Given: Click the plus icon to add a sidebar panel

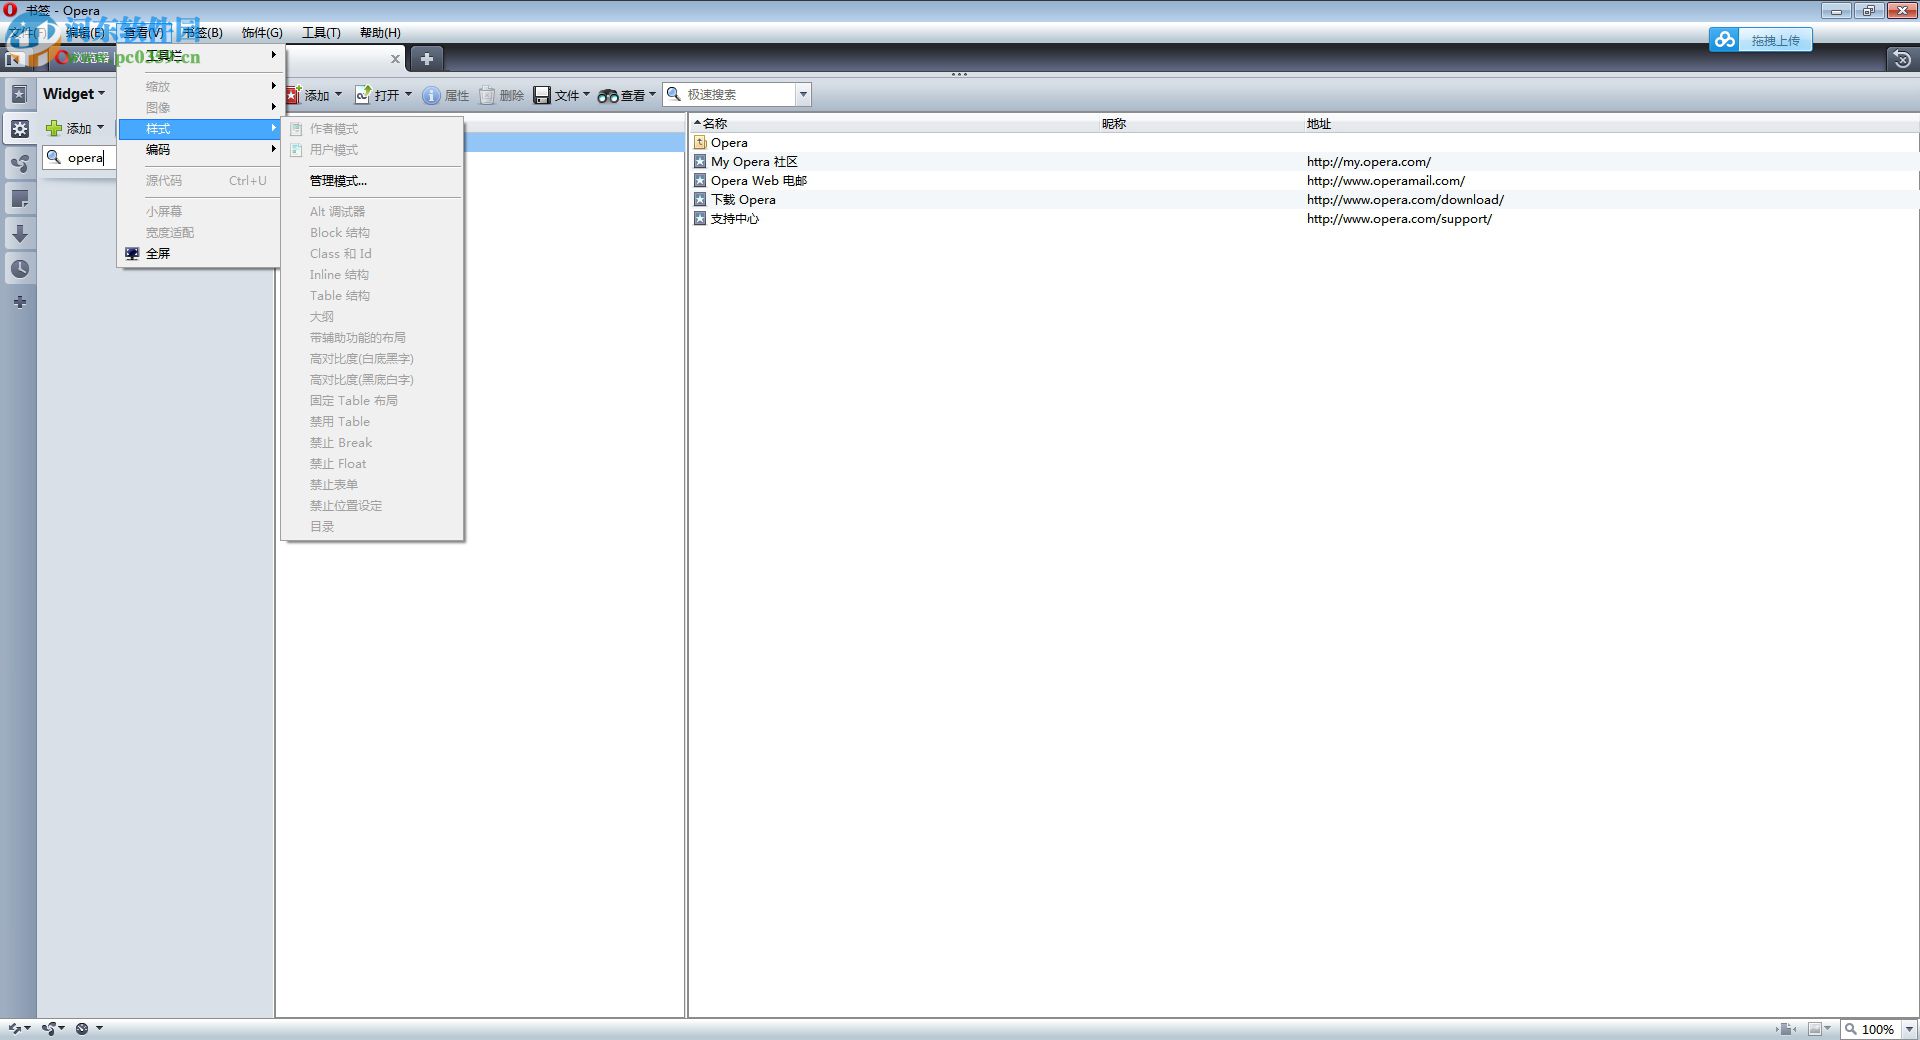Looking at the screenshot, I should [x=19, y=302].
